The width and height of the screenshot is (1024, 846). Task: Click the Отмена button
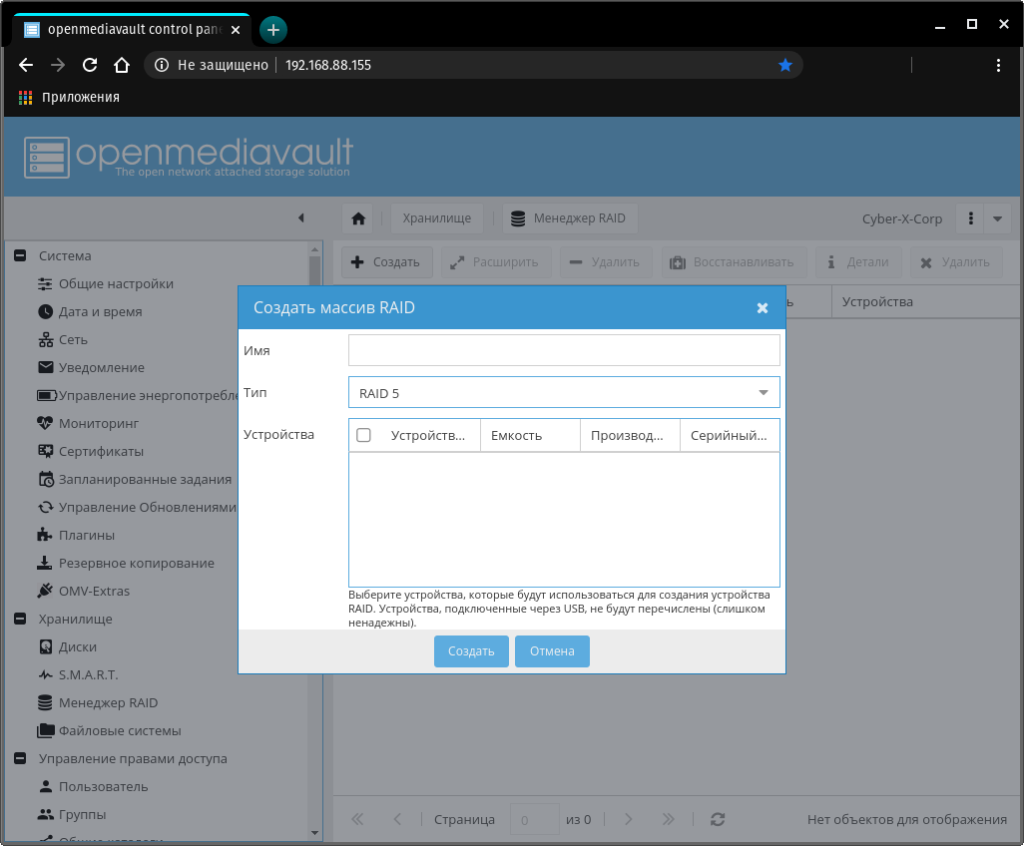(x=552, y=651)
